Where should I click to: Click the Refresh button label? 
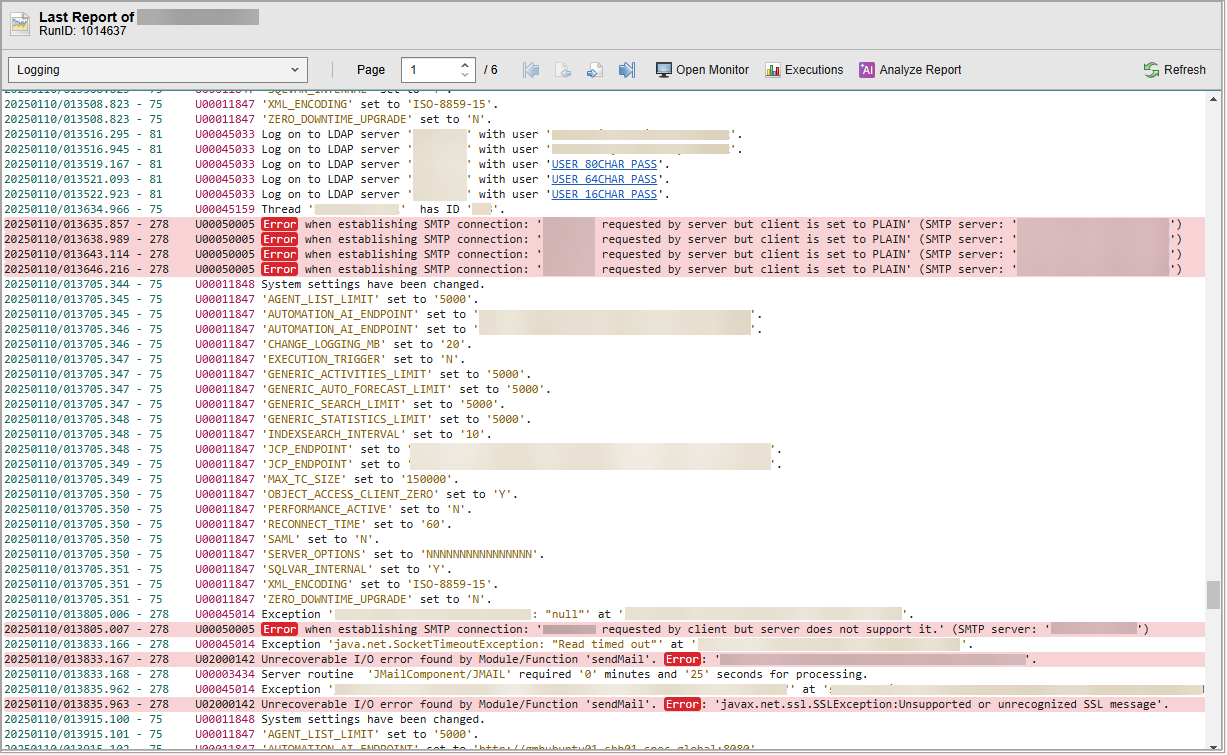[x=1184, y=70]
